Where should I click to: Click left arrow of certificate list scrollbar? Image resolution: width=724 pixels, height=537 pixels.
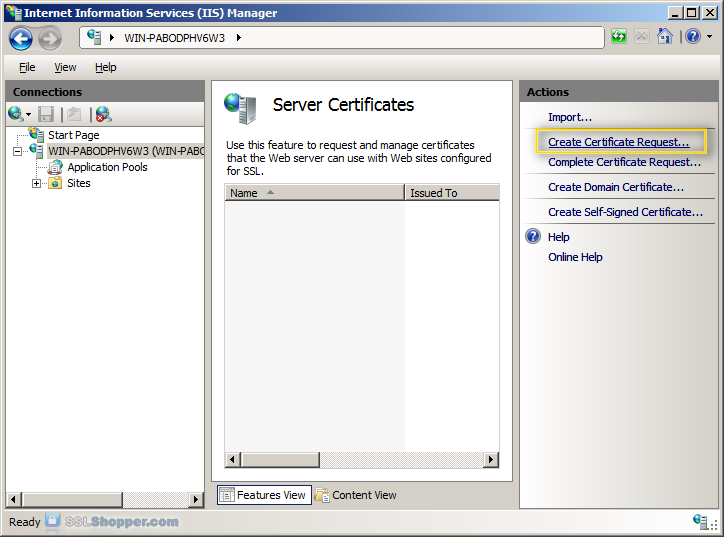click(232, 459)
